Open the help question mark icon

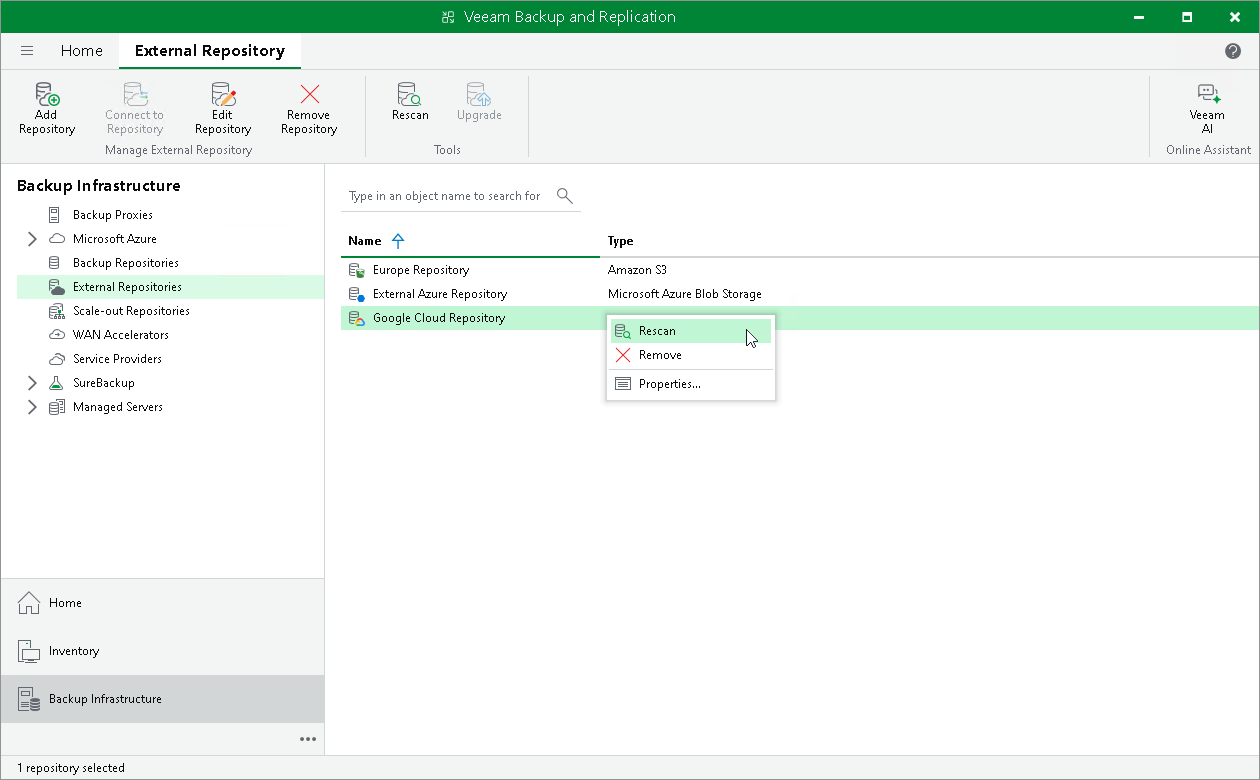tap(1233, 51)
